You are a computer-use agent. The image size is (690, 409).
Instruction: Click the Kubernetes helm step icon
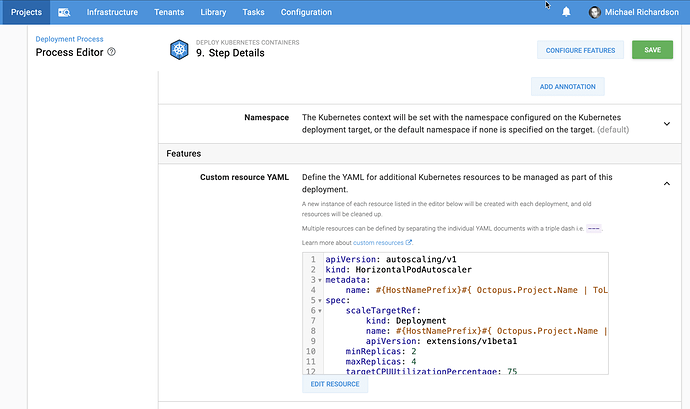pyautogui.click(x=179, y=49)
